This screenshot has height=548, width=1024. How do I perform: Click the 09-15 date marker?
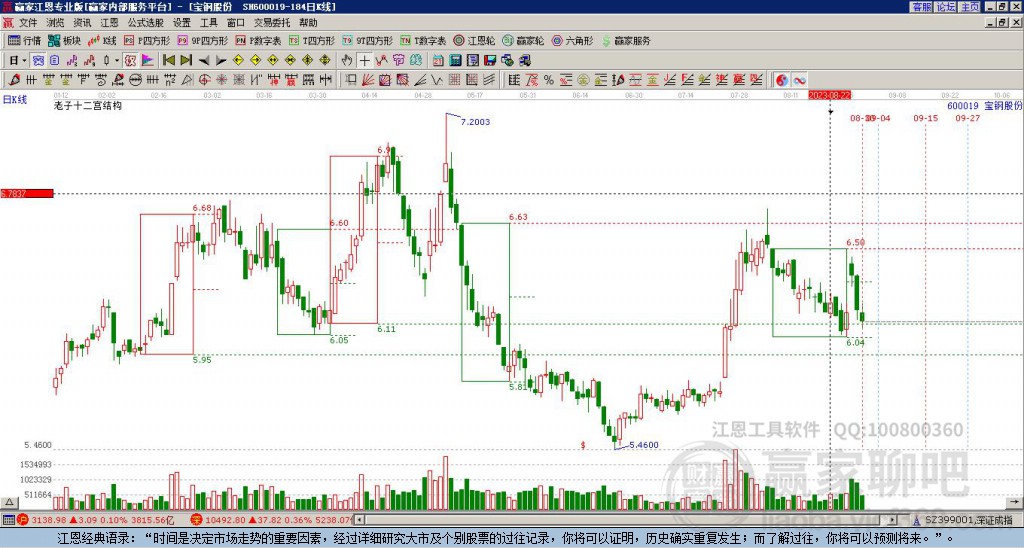pyautogui.click(x=925, y=118)
